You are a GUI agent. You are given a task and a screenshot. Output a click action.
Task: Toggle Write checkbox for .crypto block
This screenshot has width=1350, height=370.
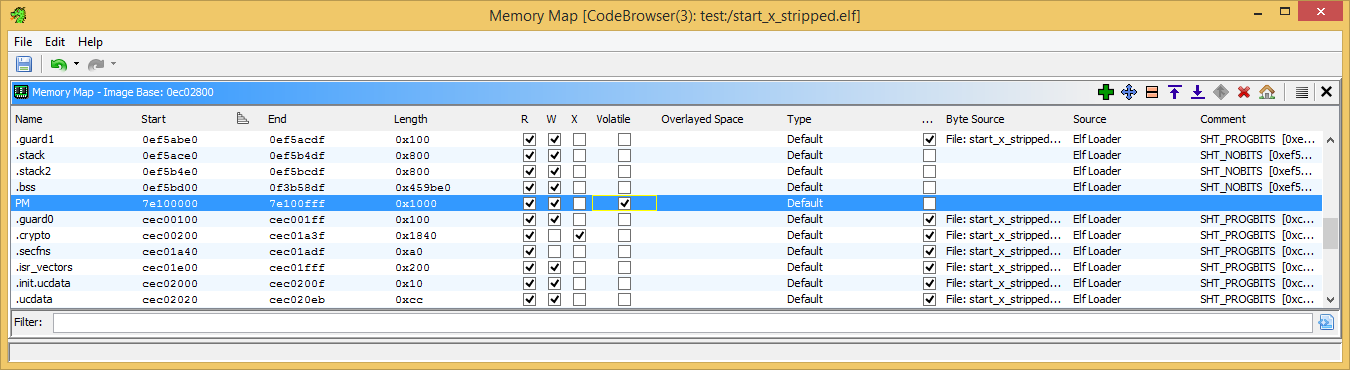(554, 235)
